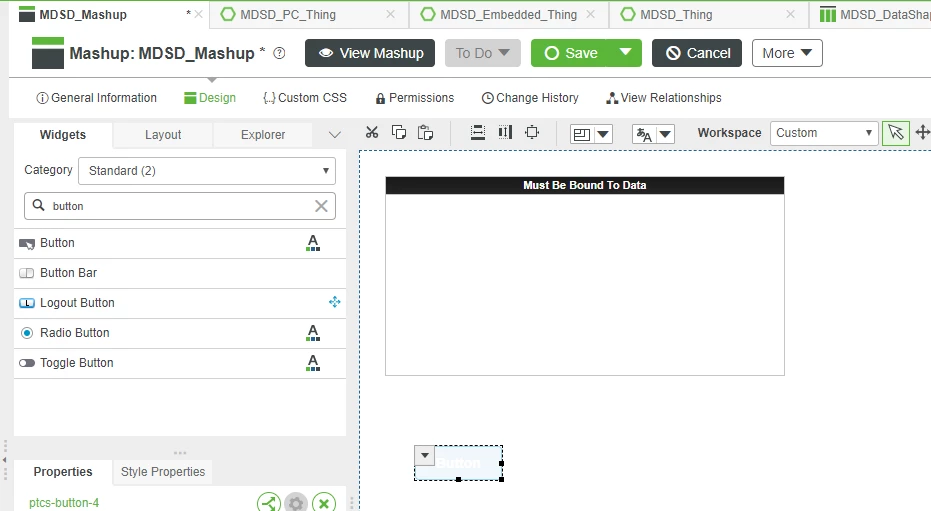Click the Button widget icon in list
Viewport: 931px width, 511px height.
point(27,243)
